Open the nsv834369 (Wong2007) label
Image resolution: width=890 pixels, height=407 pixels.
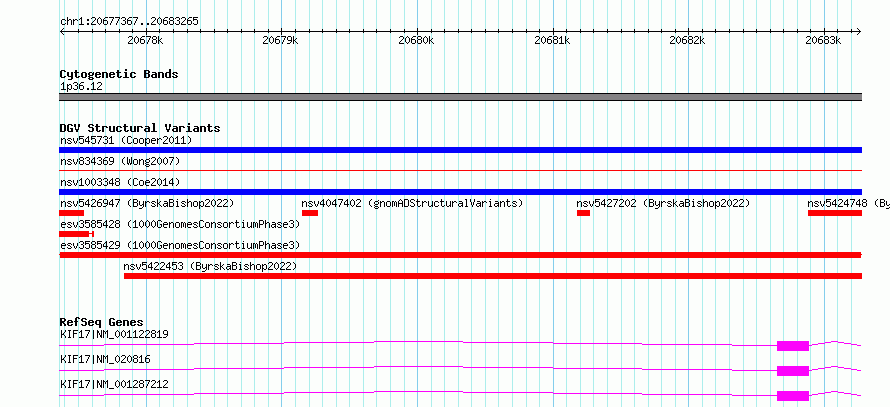pyautogui.click(x=120, y=161)
